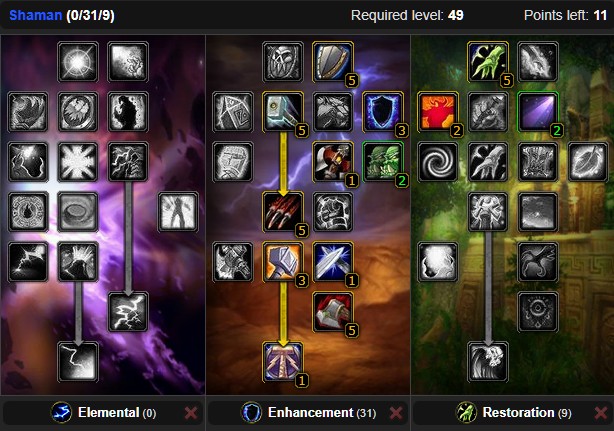Screen dimensions: 614x431
Task: Select the greyed spiral vortex Restoration talent
Action: click(x=438, y=162)
